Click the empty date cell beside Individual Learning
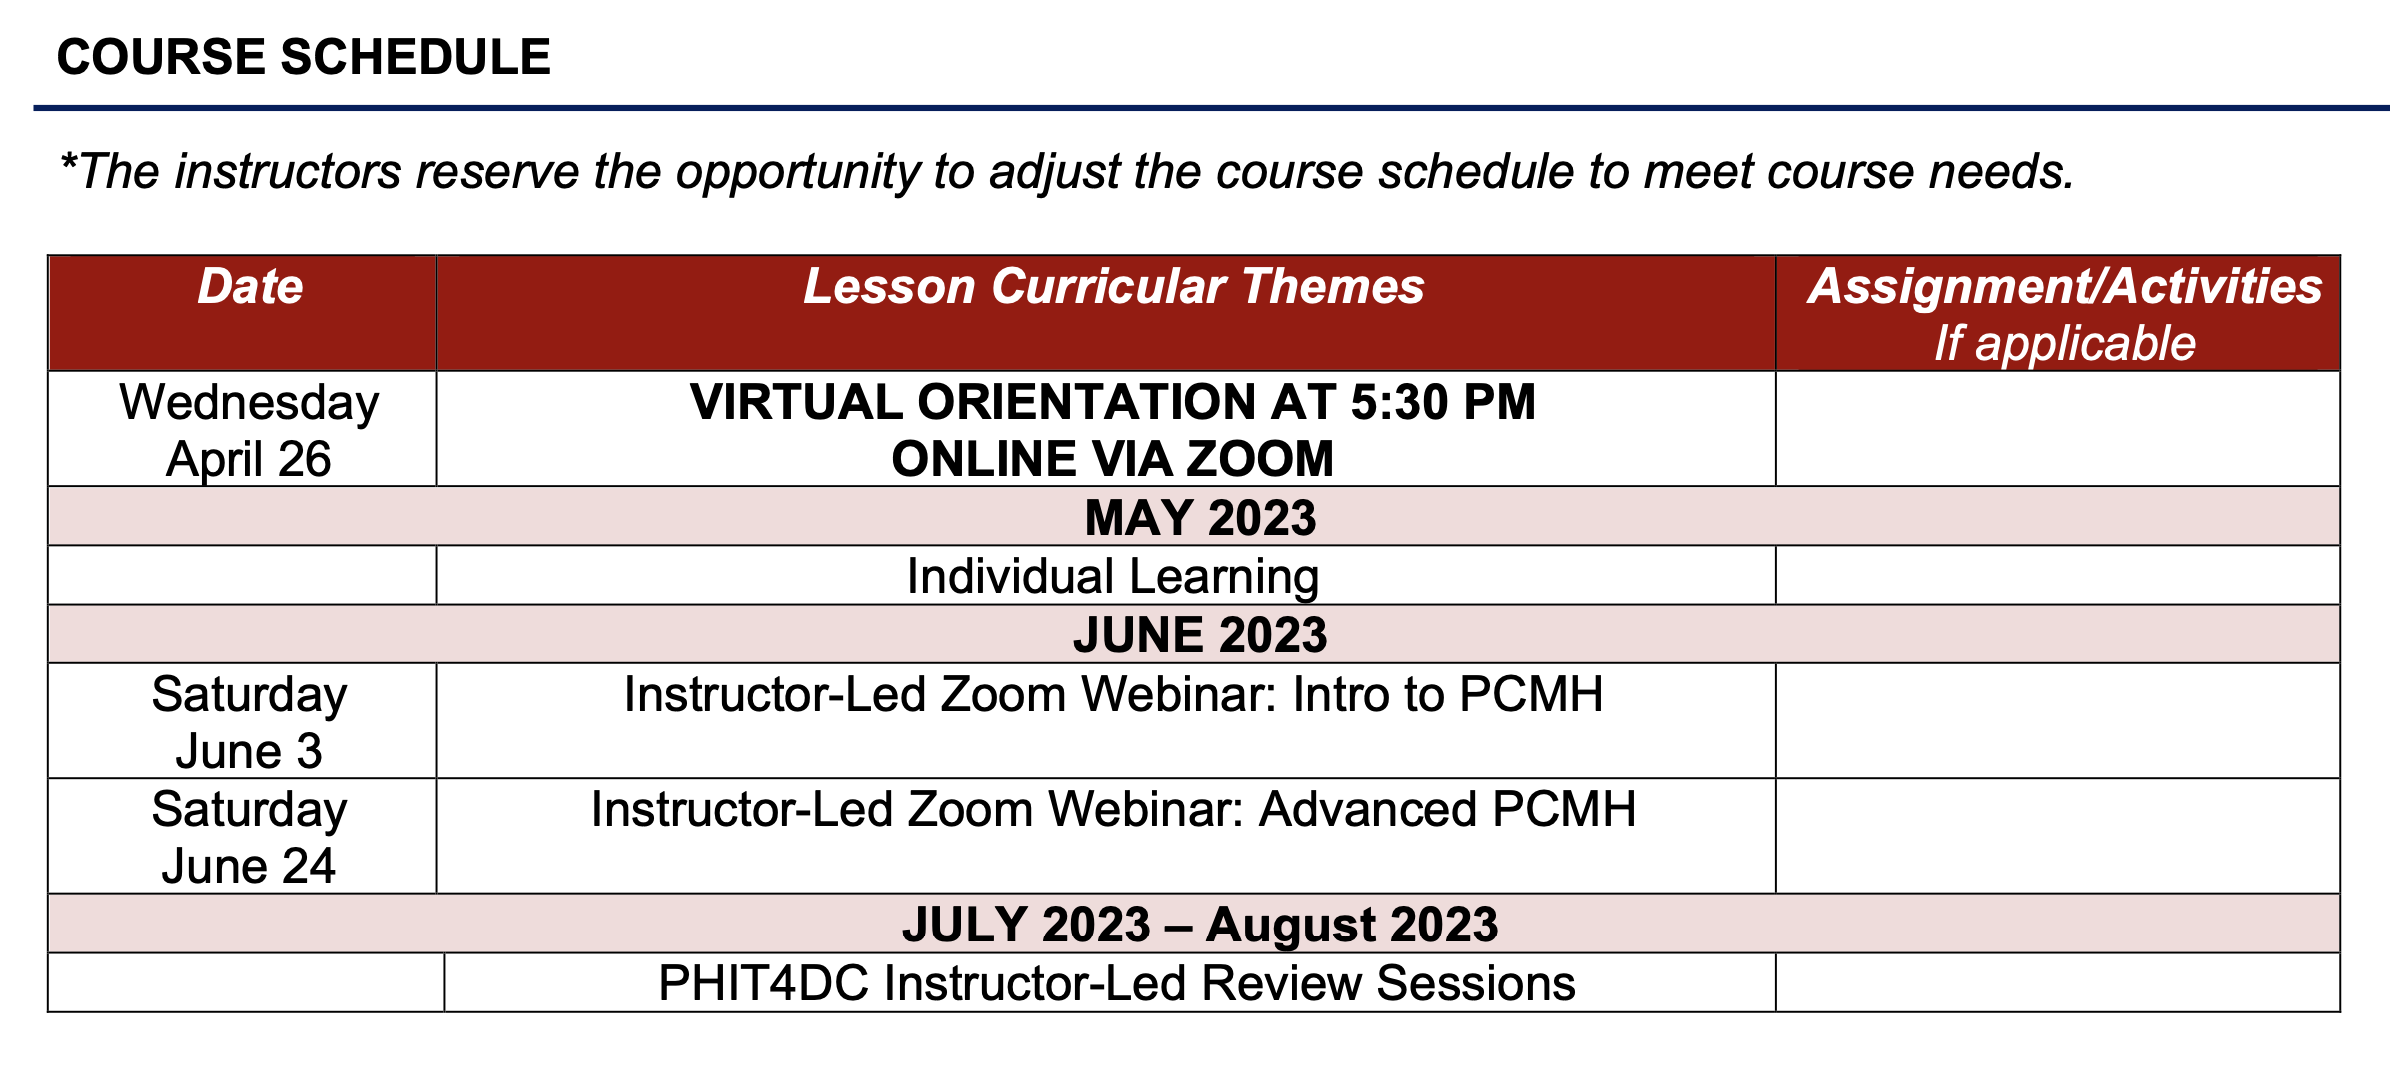Screen dimensions: 2390x1092 click(242, 576)
